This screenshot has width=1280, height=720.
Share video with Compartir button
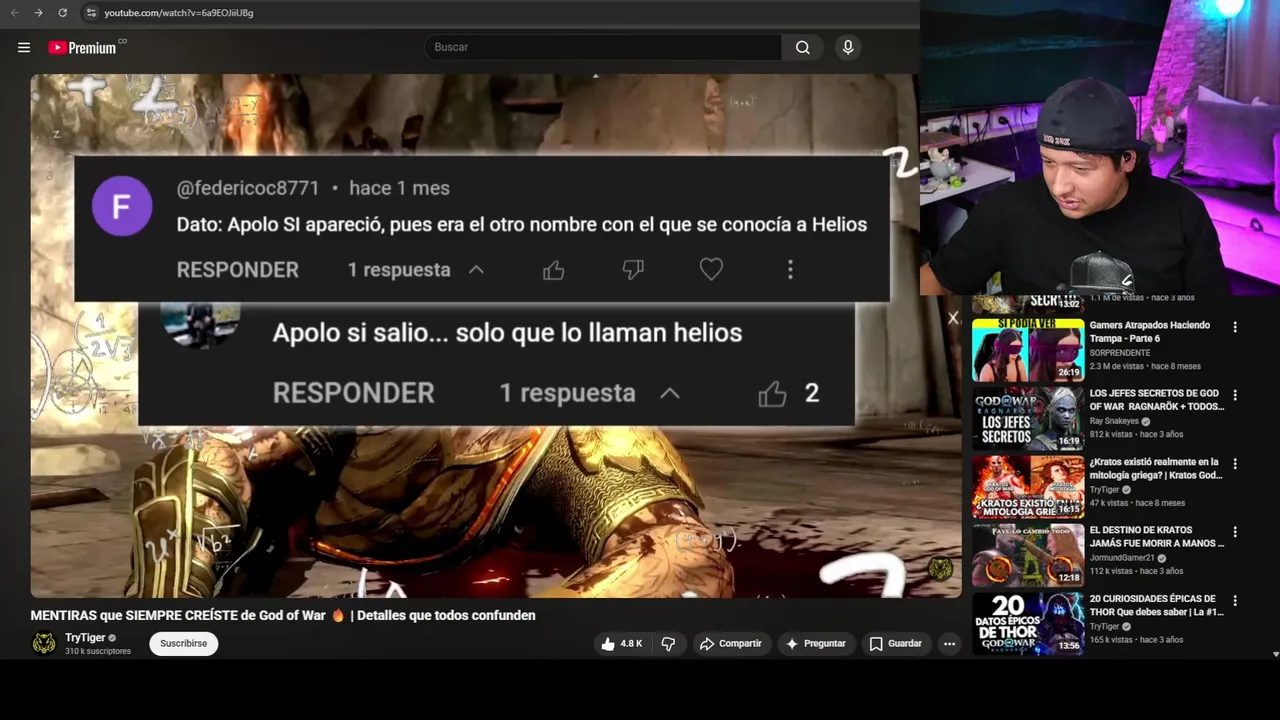tap(731, 644)
